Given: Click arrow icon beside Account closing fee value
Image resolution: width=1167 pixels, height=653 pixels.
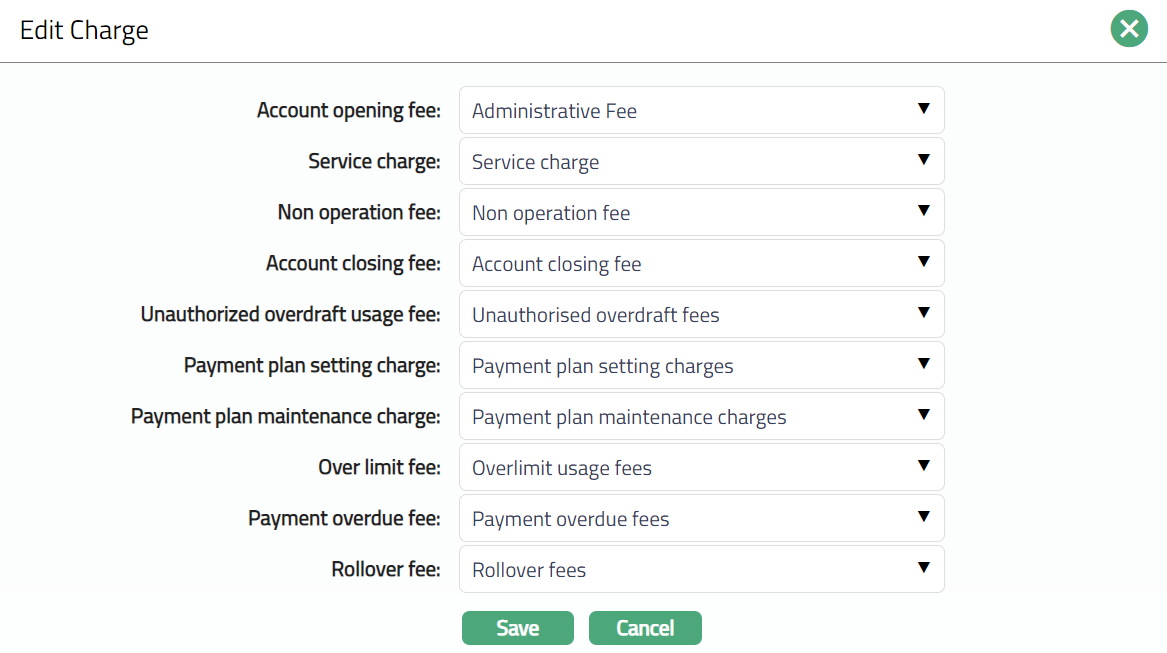Looking at the screenshot, I should [924, 262].
